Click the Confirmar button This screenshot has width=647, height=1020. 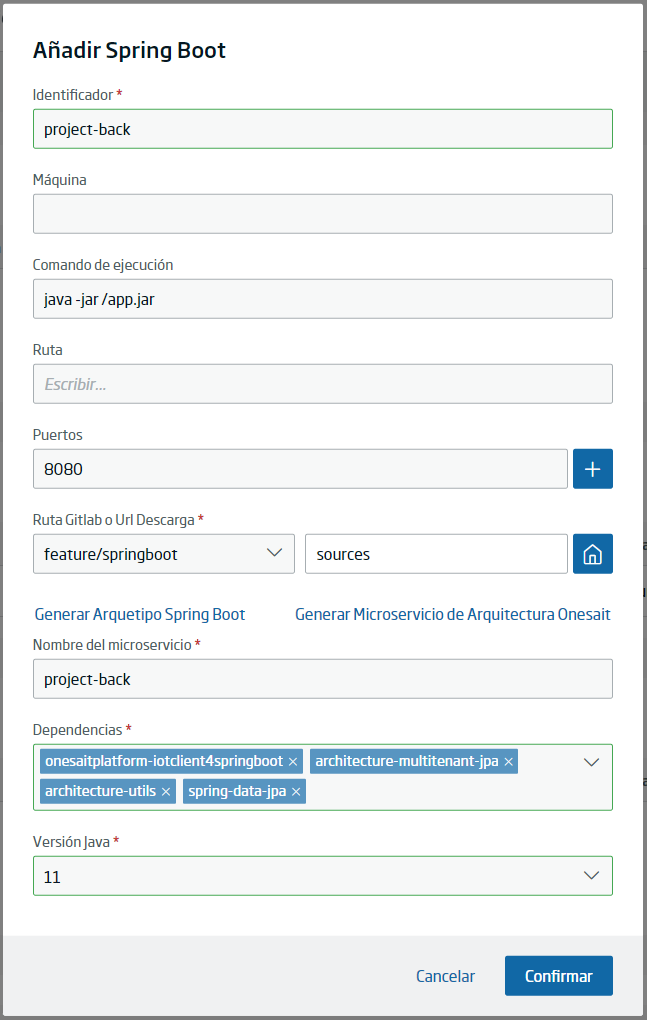click(559, 976)
